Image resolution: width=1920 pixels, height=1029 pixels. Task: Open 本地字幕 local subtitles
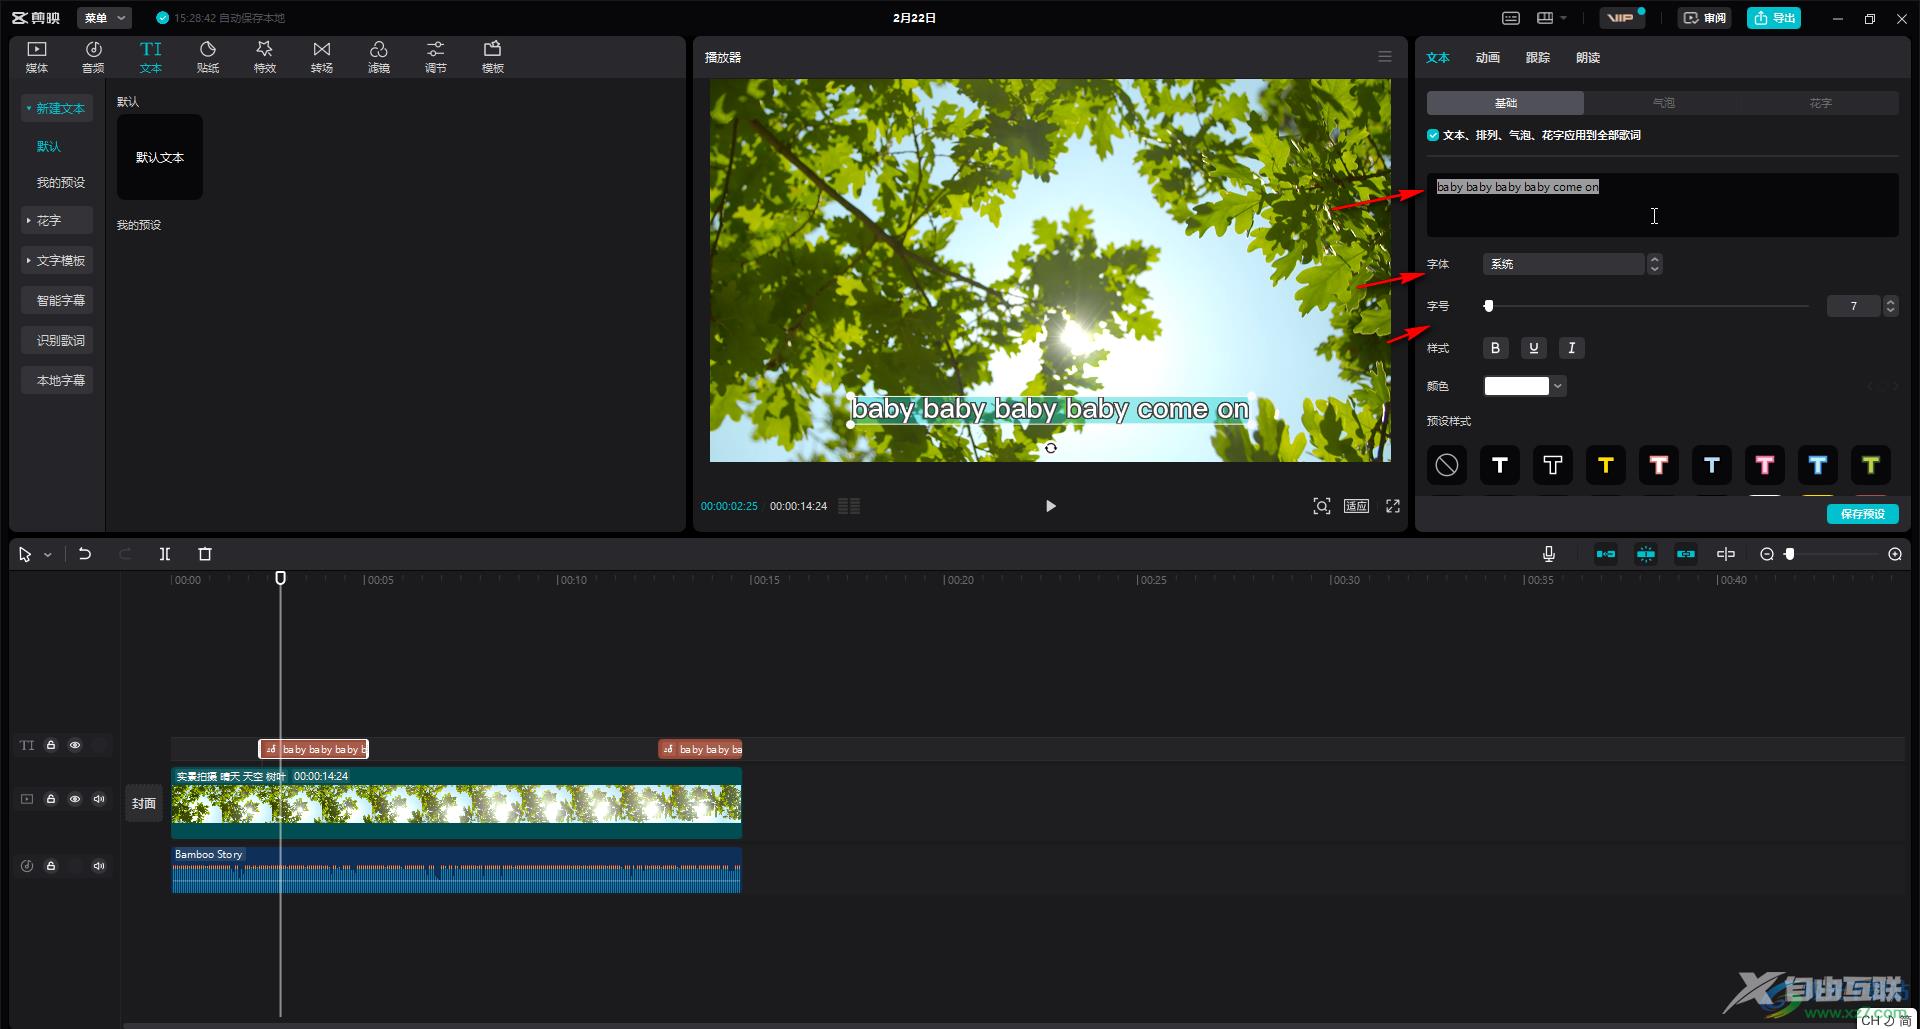coord(57,380)
